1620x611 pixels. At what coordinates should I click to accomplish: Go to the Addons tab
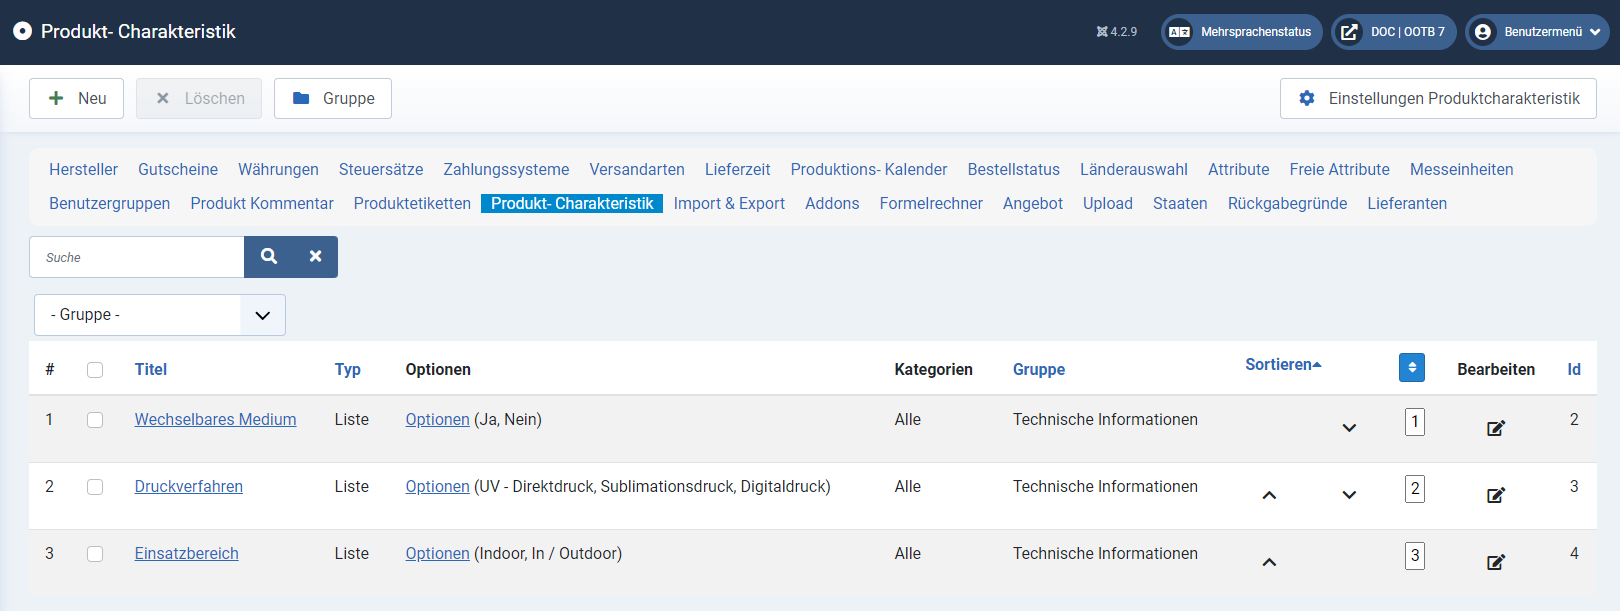pos(832,204)
